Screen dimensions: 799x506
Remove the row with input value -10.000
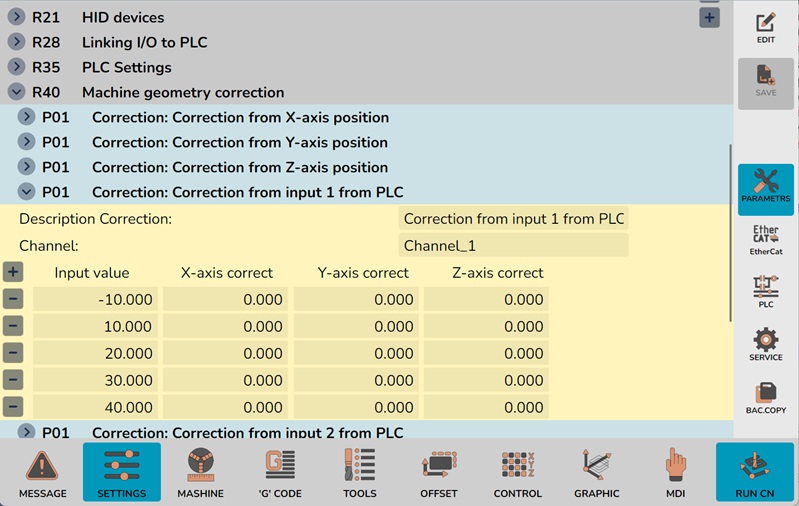pos(12,299)
